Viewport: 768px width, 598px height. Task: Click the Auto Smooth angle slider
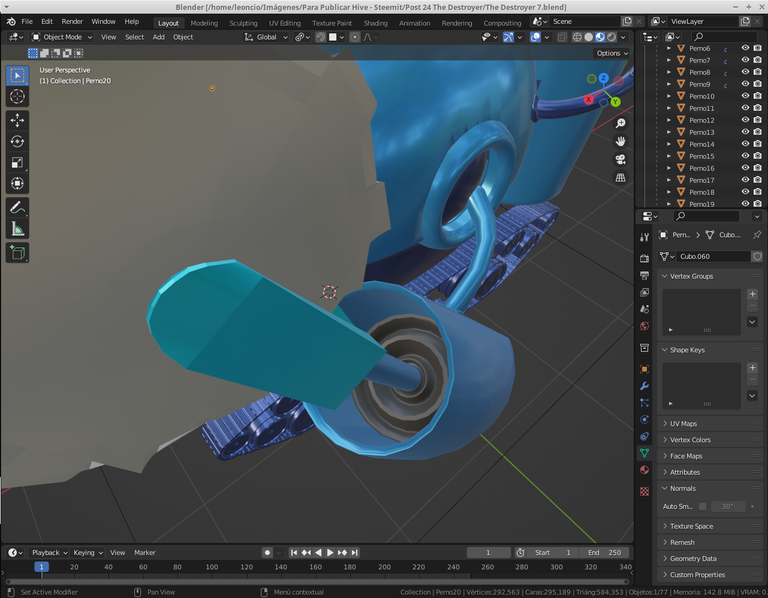(728, 506)
